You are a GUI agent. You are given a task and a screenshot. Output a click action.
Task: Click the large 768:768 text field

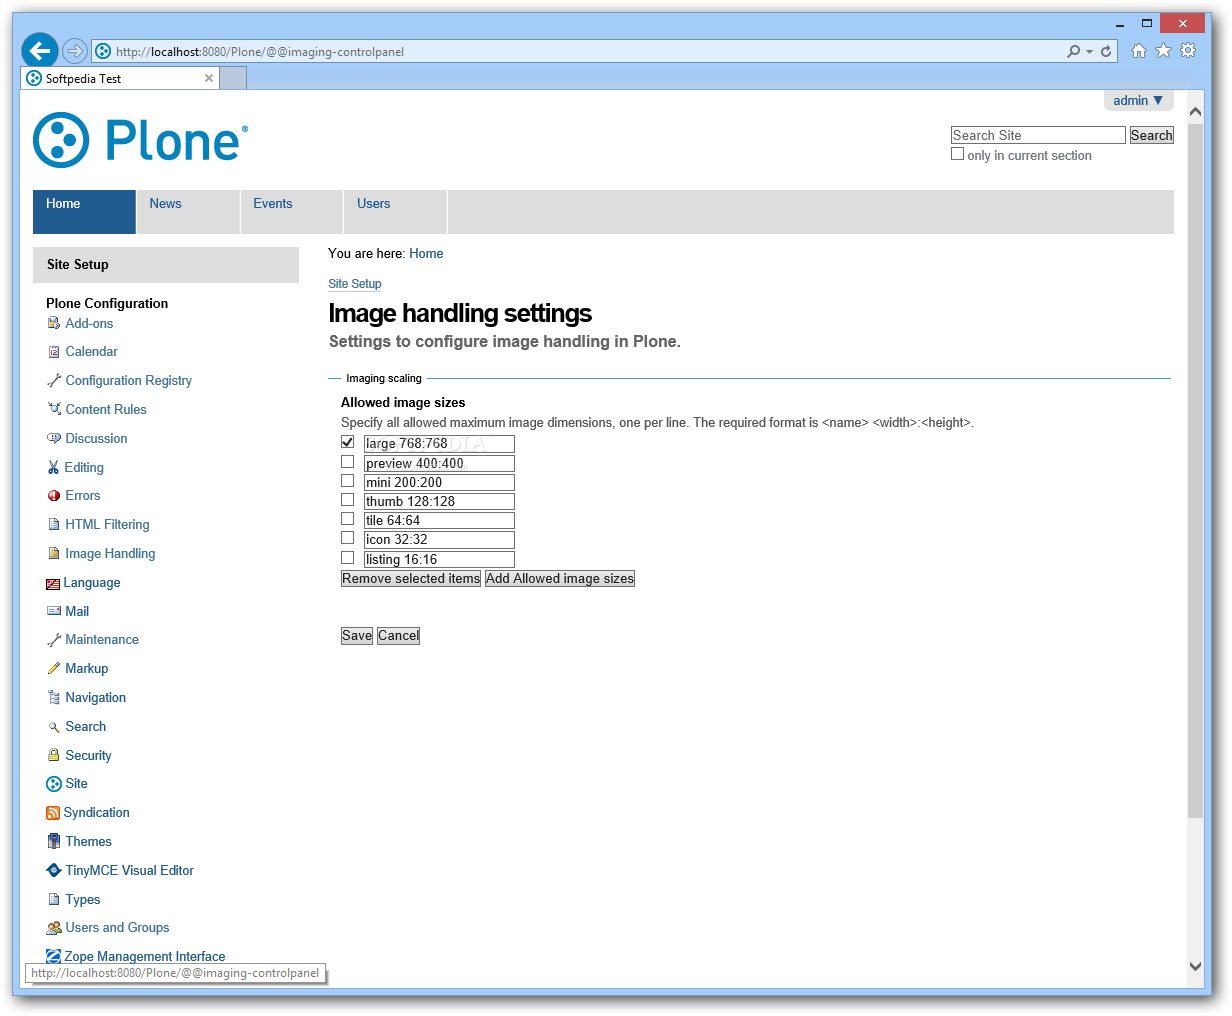click(439, 444)
